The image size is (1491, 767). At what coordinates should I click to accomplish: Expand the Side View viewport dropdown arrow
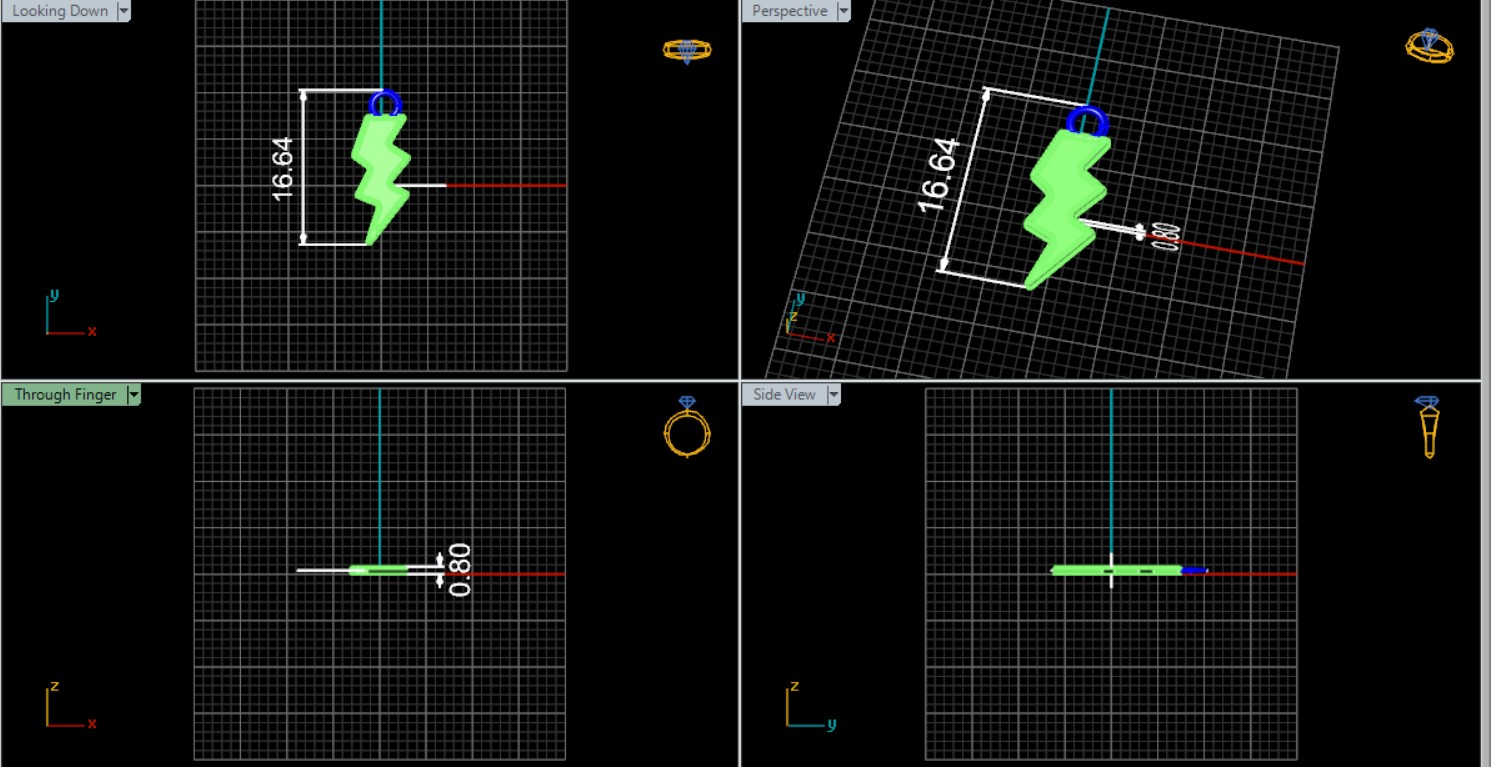point(832,395)
